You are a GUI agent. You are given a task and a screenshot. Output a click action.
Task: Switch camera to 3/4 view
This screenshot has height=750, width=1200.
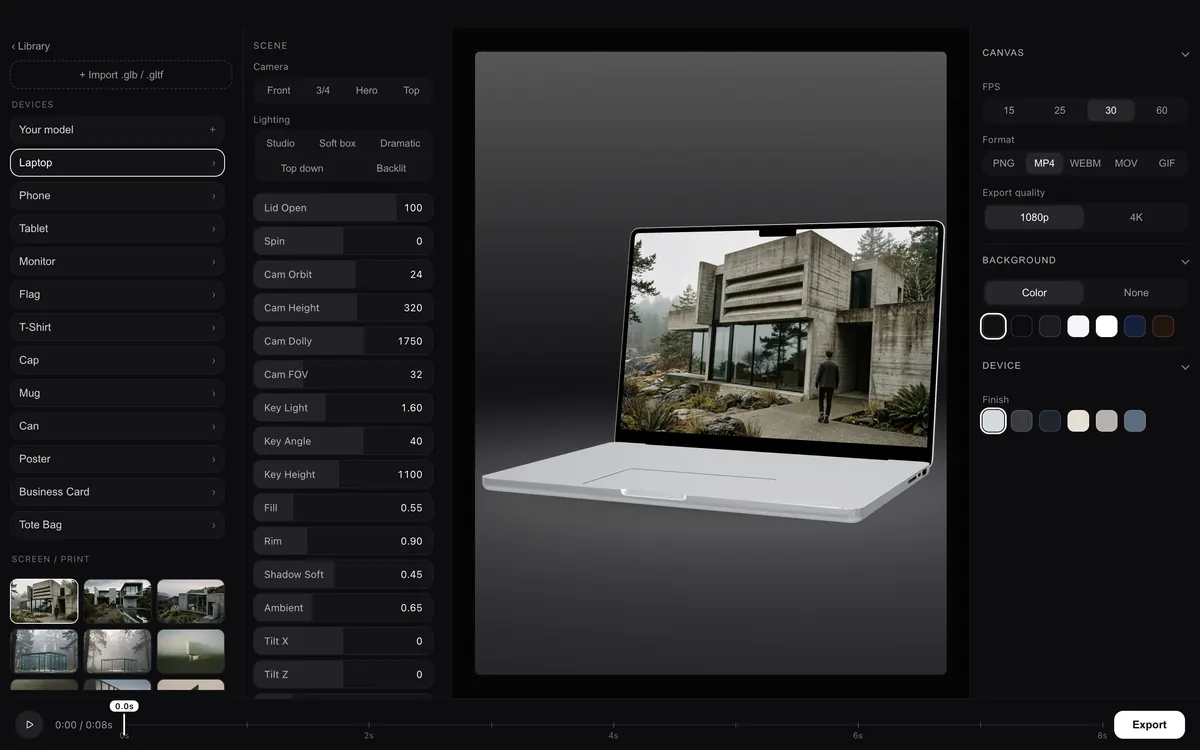coord(323,91)
